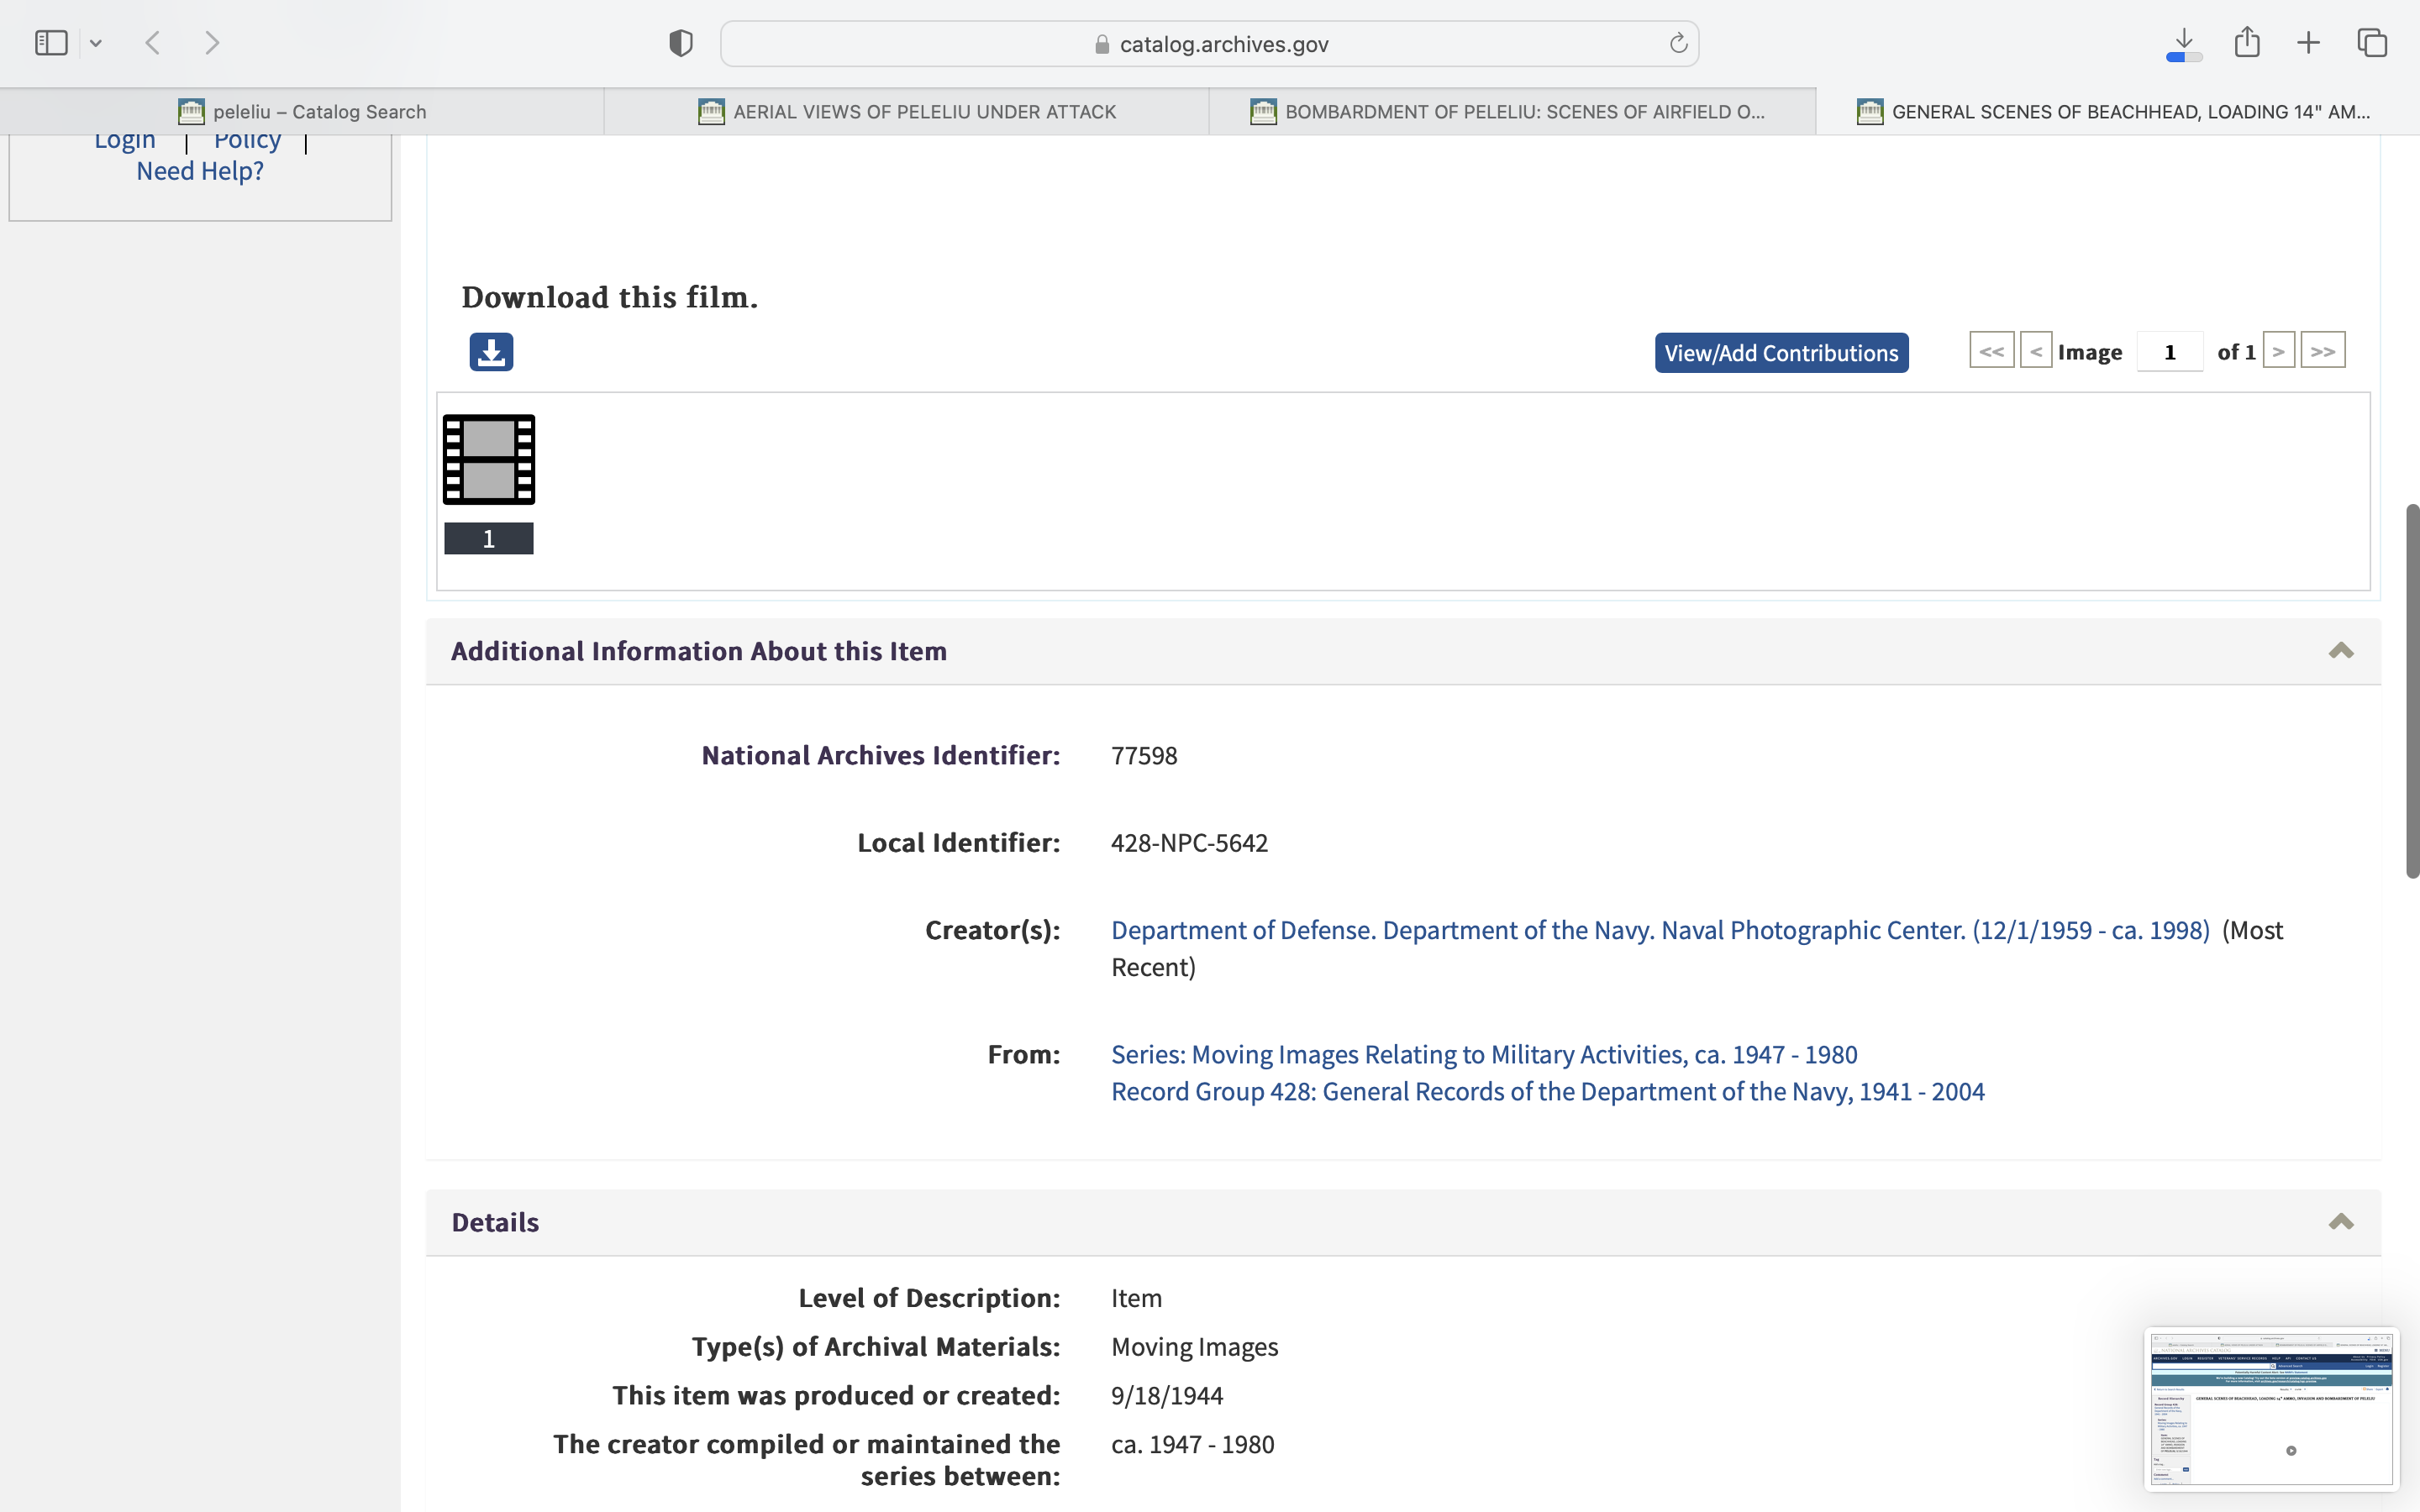2420x1512 pixels.
Task: Click the image number input field
Action: coord(2169,352)
